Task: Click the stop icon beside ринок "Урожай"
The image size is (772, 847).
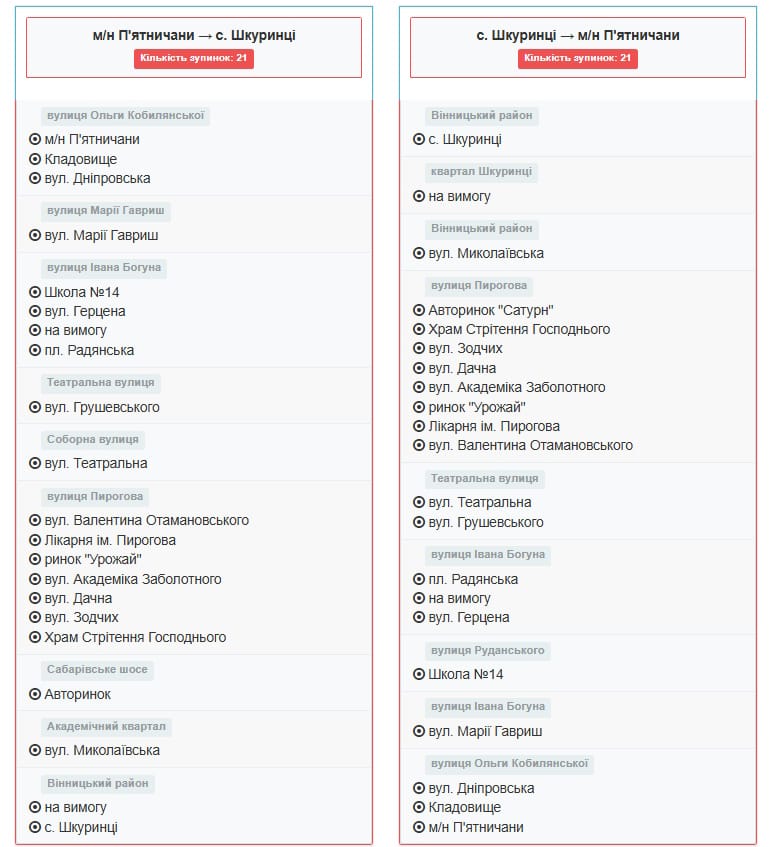Action: pos(37,559)
